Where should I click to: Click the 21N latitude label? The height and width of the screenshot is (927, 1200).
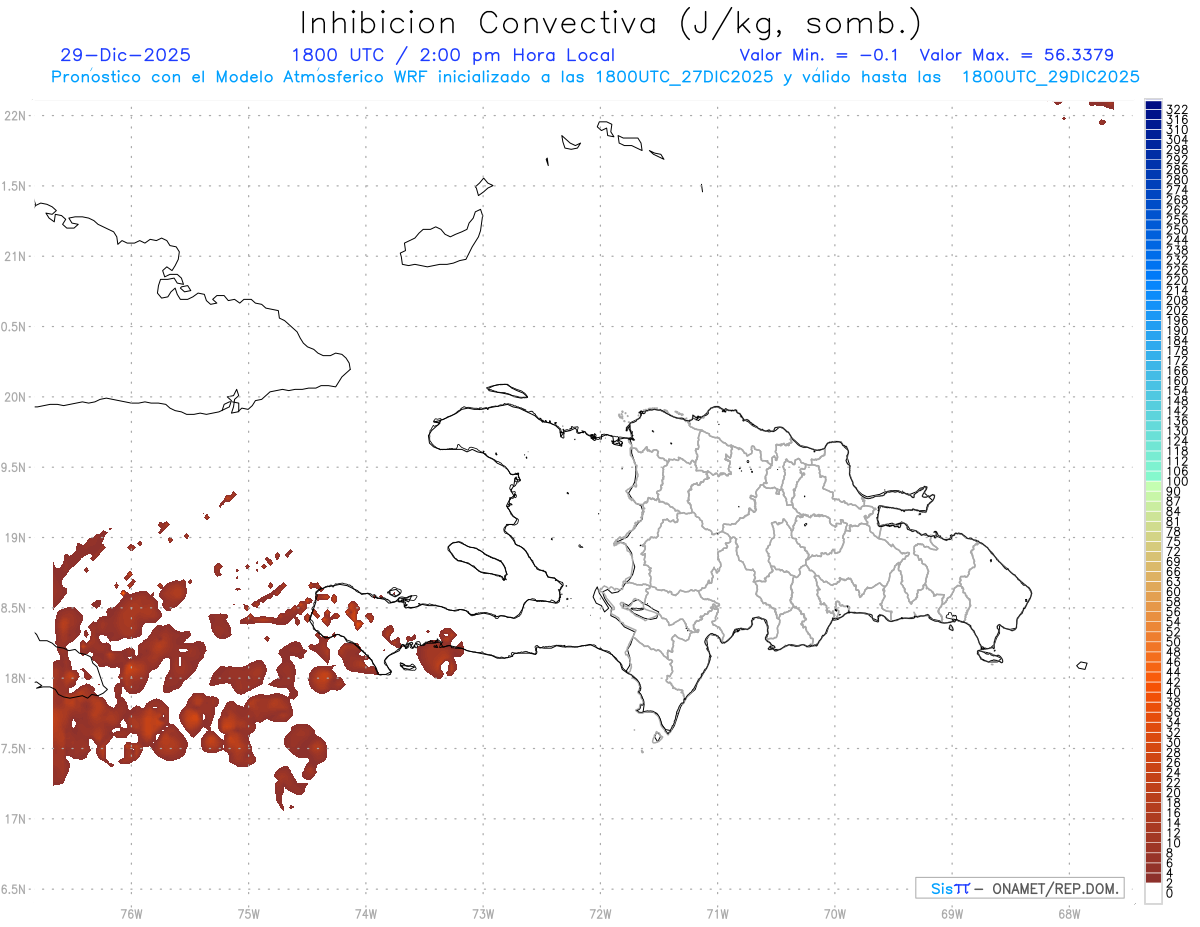(15, 257)
